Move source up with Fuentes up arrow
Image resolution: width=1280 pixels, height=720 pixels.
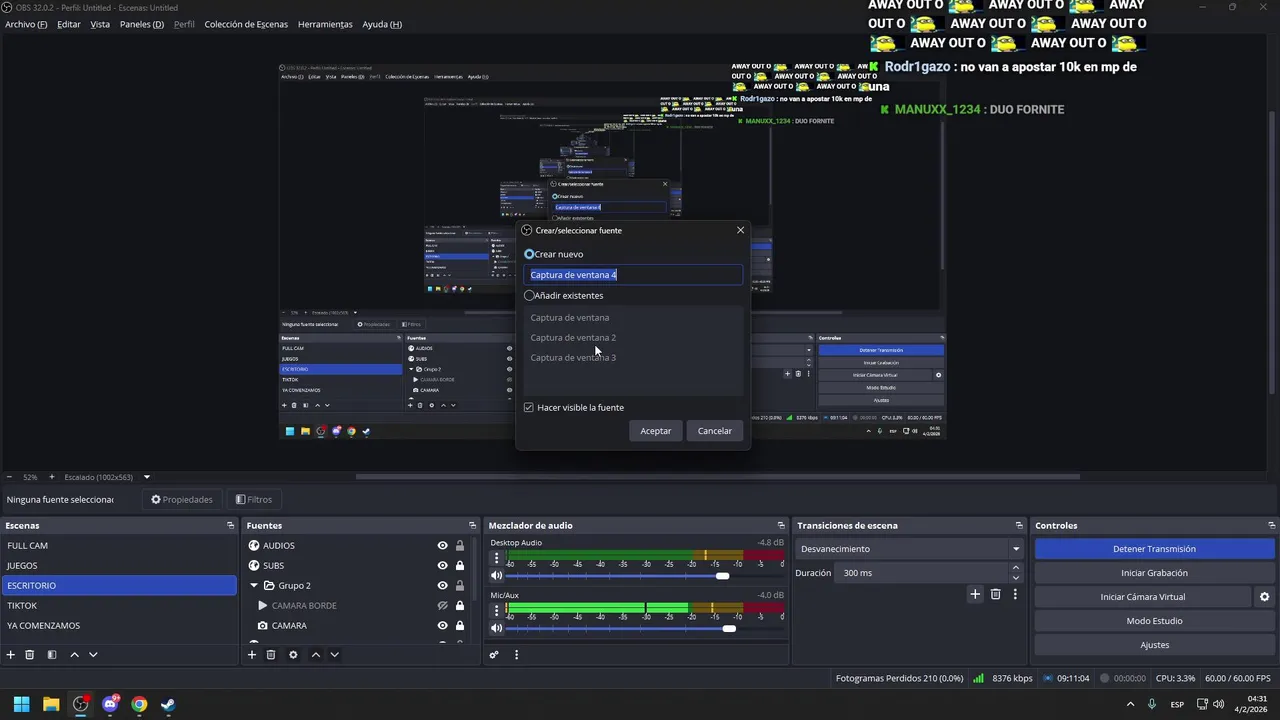(315, 655)
